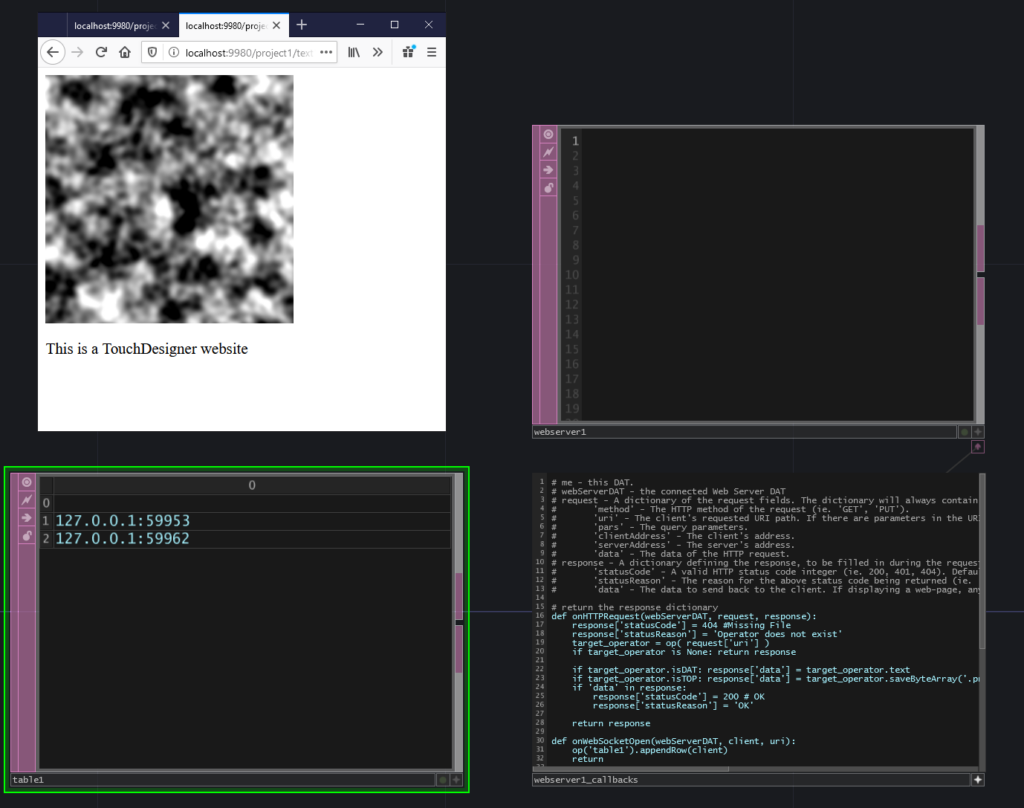Click row header 1 in table1
The image size is (1024, 808).
[x=46, y=521]
